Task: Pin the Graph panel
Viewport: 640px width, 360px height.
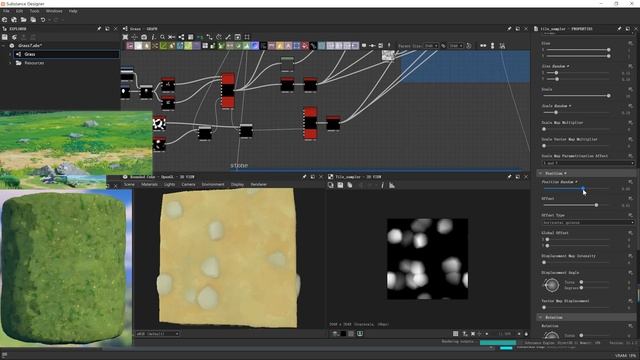Action: point(509,29)
